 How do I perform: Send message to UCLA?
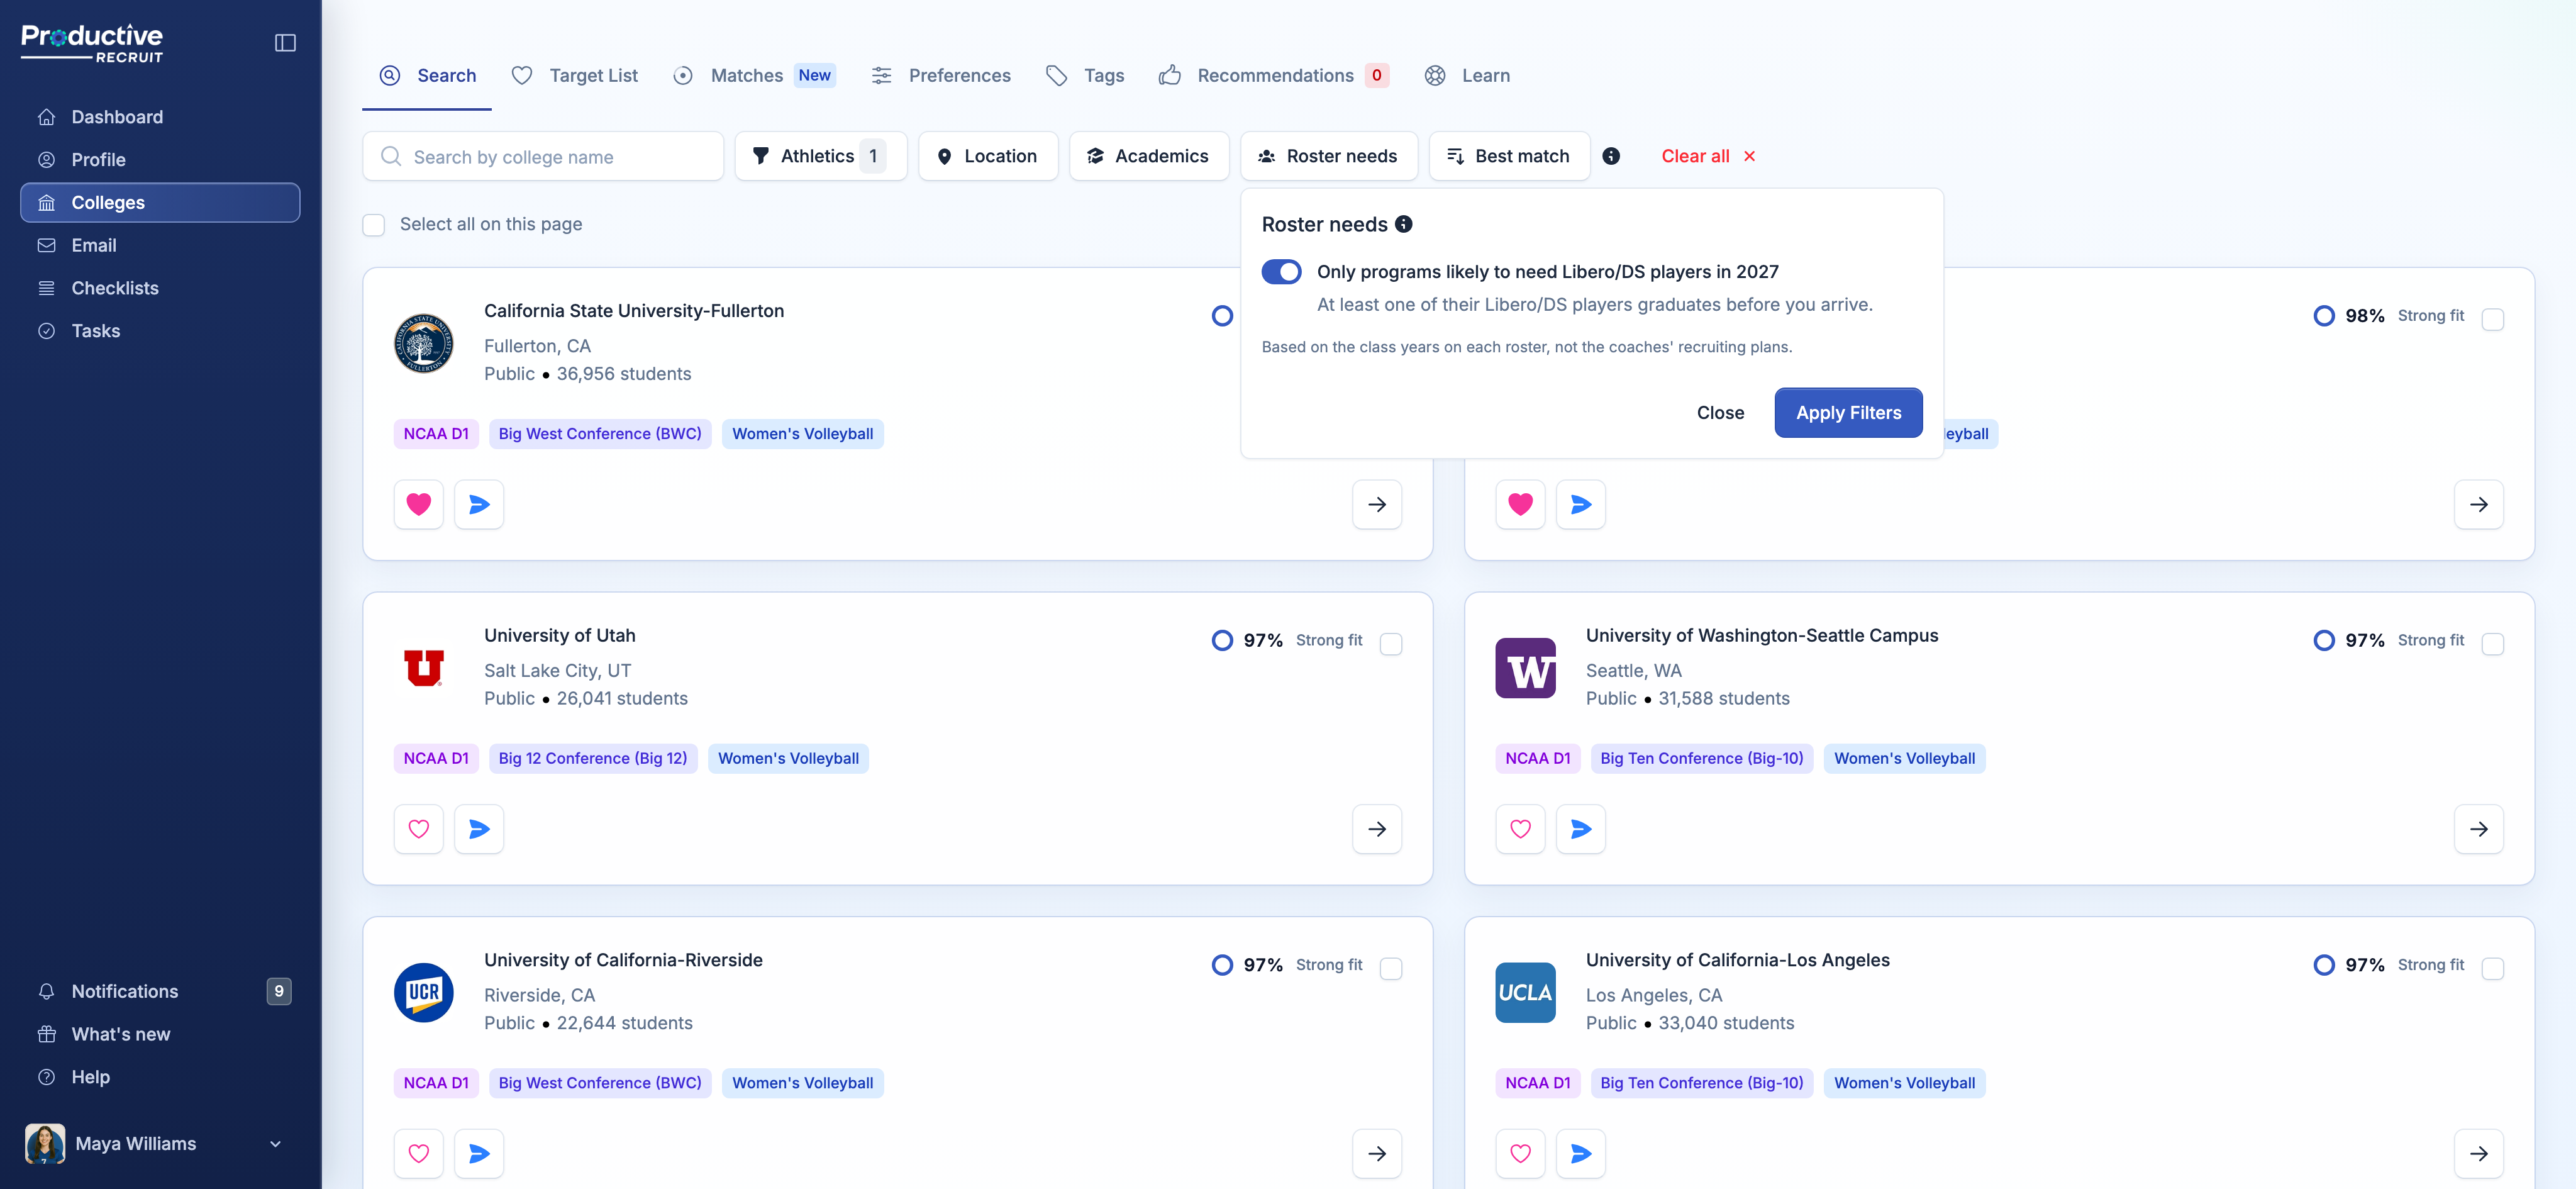pyautogui.click(x=1581, y=1154)
